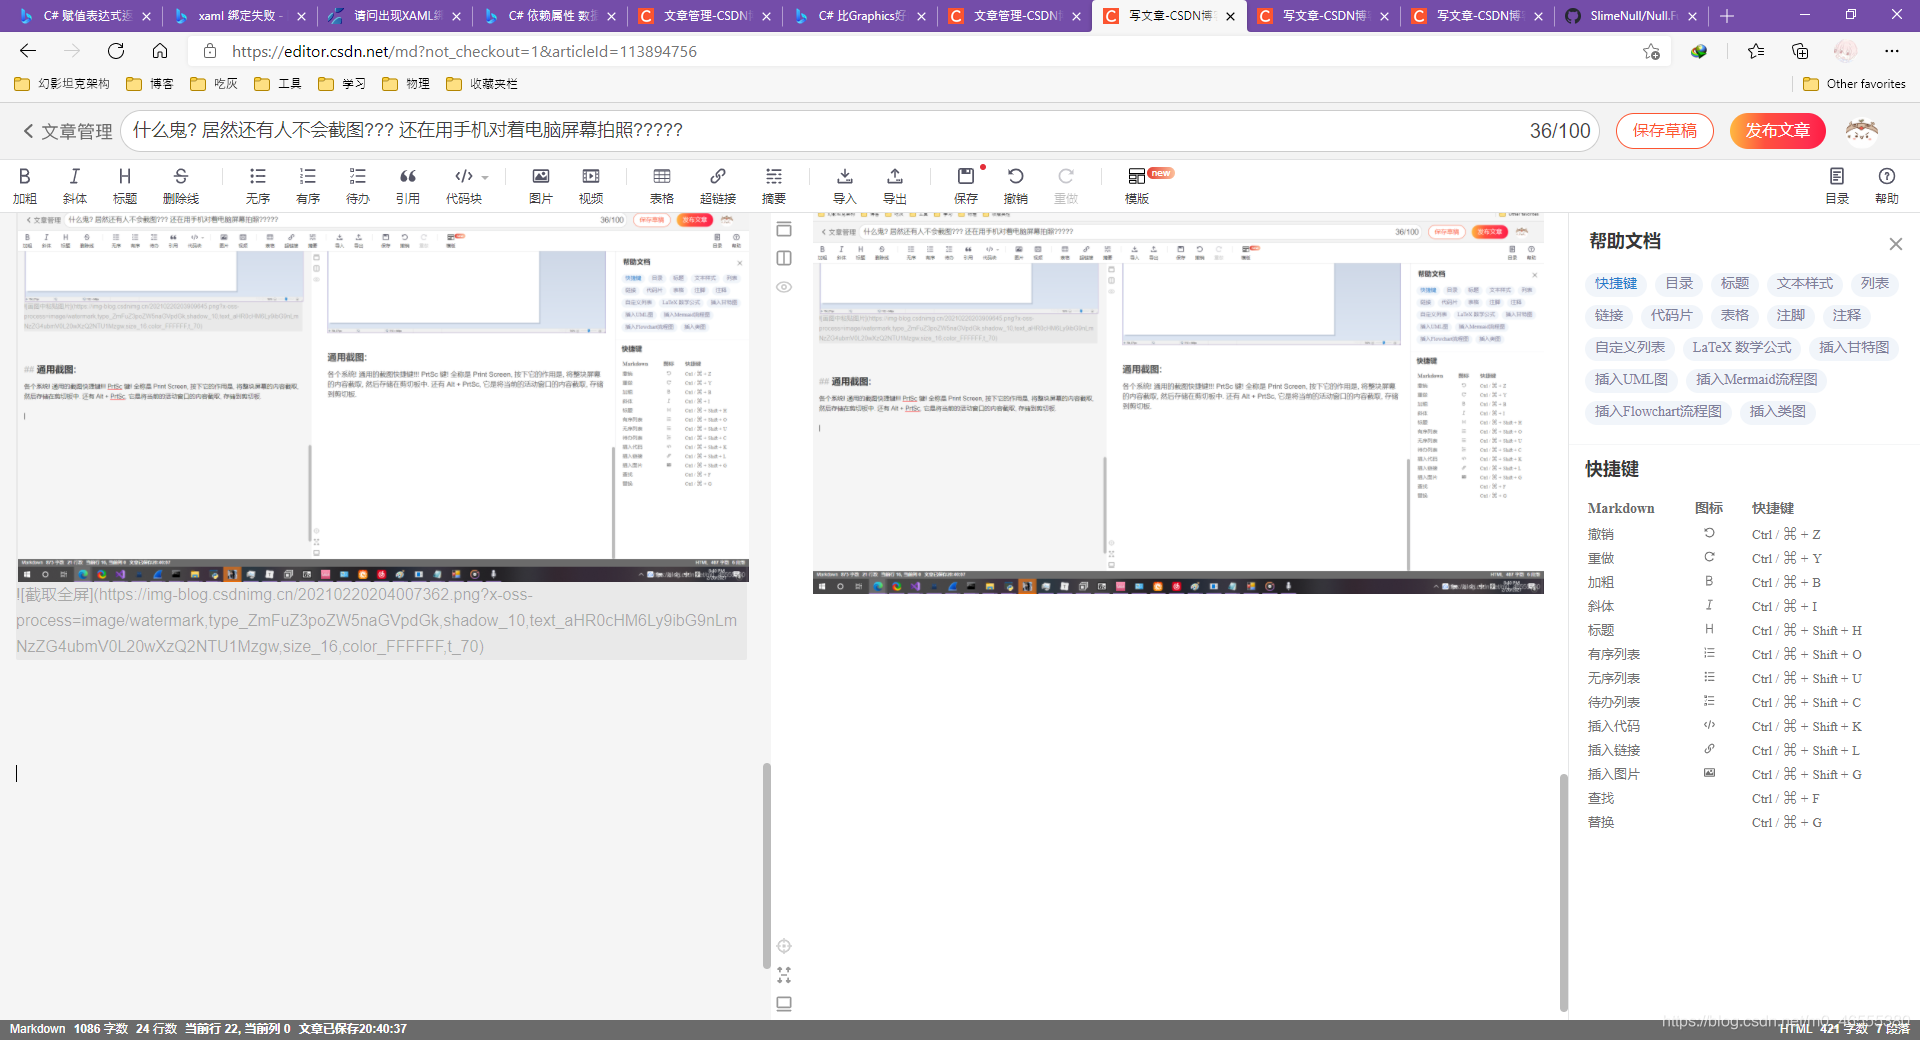Viewport: 1920px width, 1040px height.
Task: Open the Other favorites folder
Action: pyautogui.click(x=1854, y=84)
